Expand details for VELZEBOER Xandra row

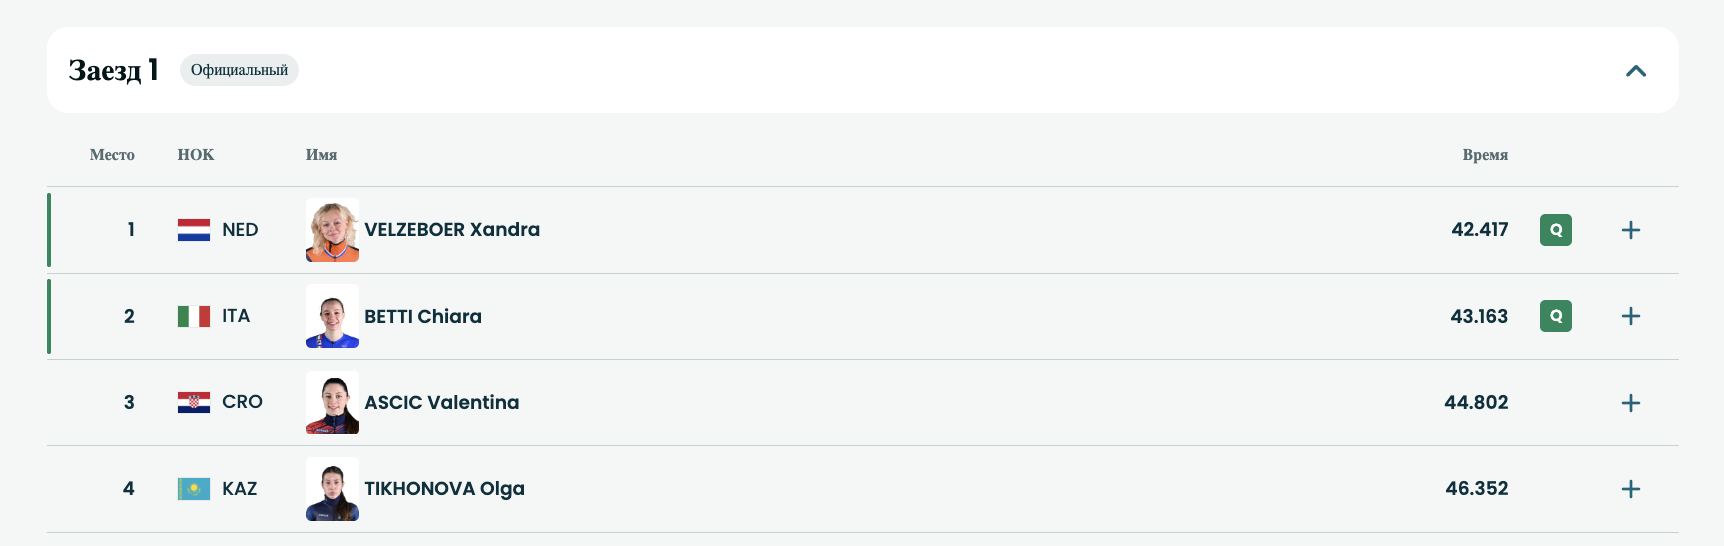pyautogui.click(x=1630, y=230)
